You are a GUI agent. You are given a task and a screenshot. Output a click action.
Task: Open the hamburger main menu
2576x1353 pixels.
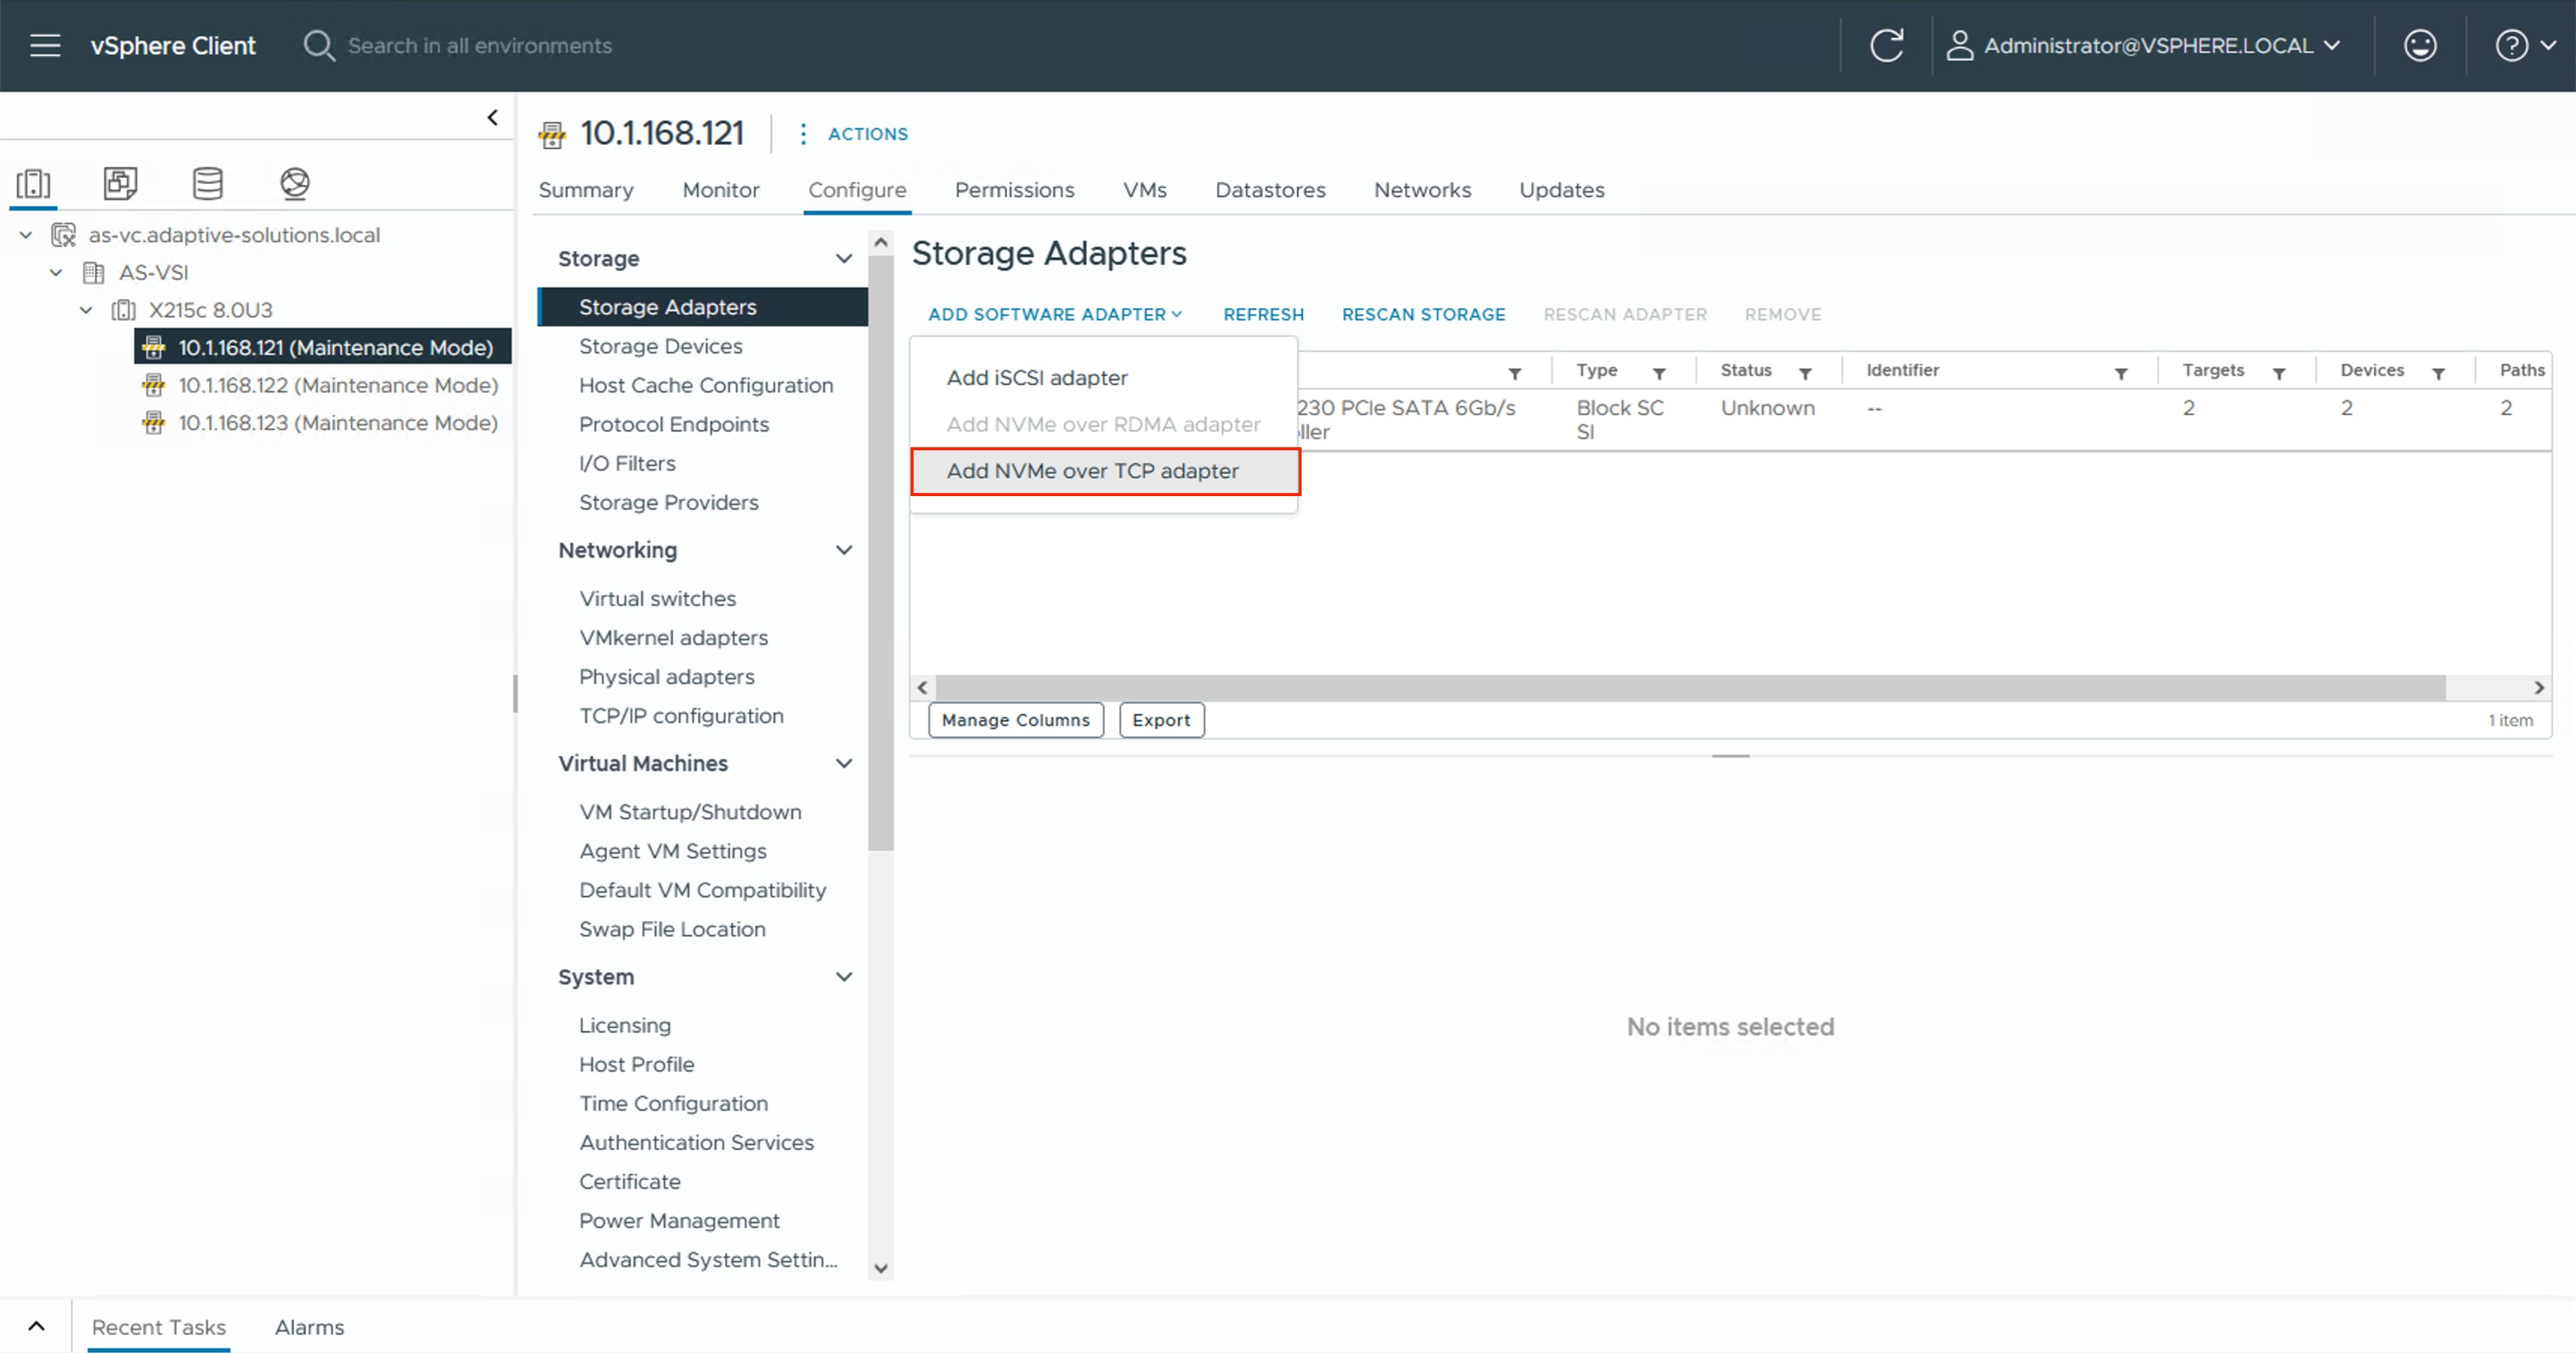(45, 45)
